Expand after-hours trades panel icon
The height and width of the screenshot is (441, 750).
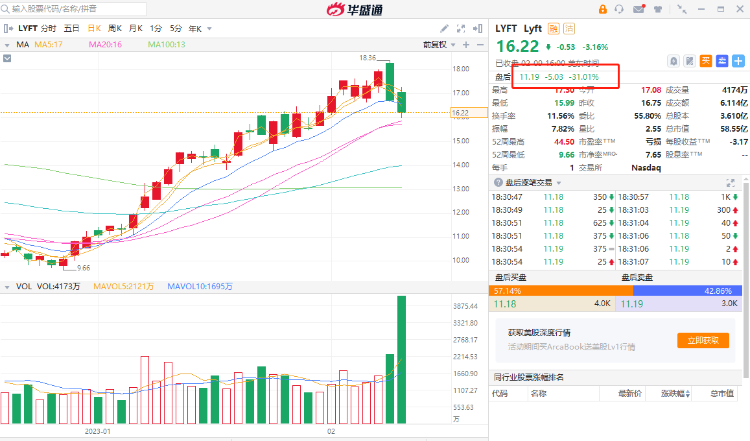730,183
